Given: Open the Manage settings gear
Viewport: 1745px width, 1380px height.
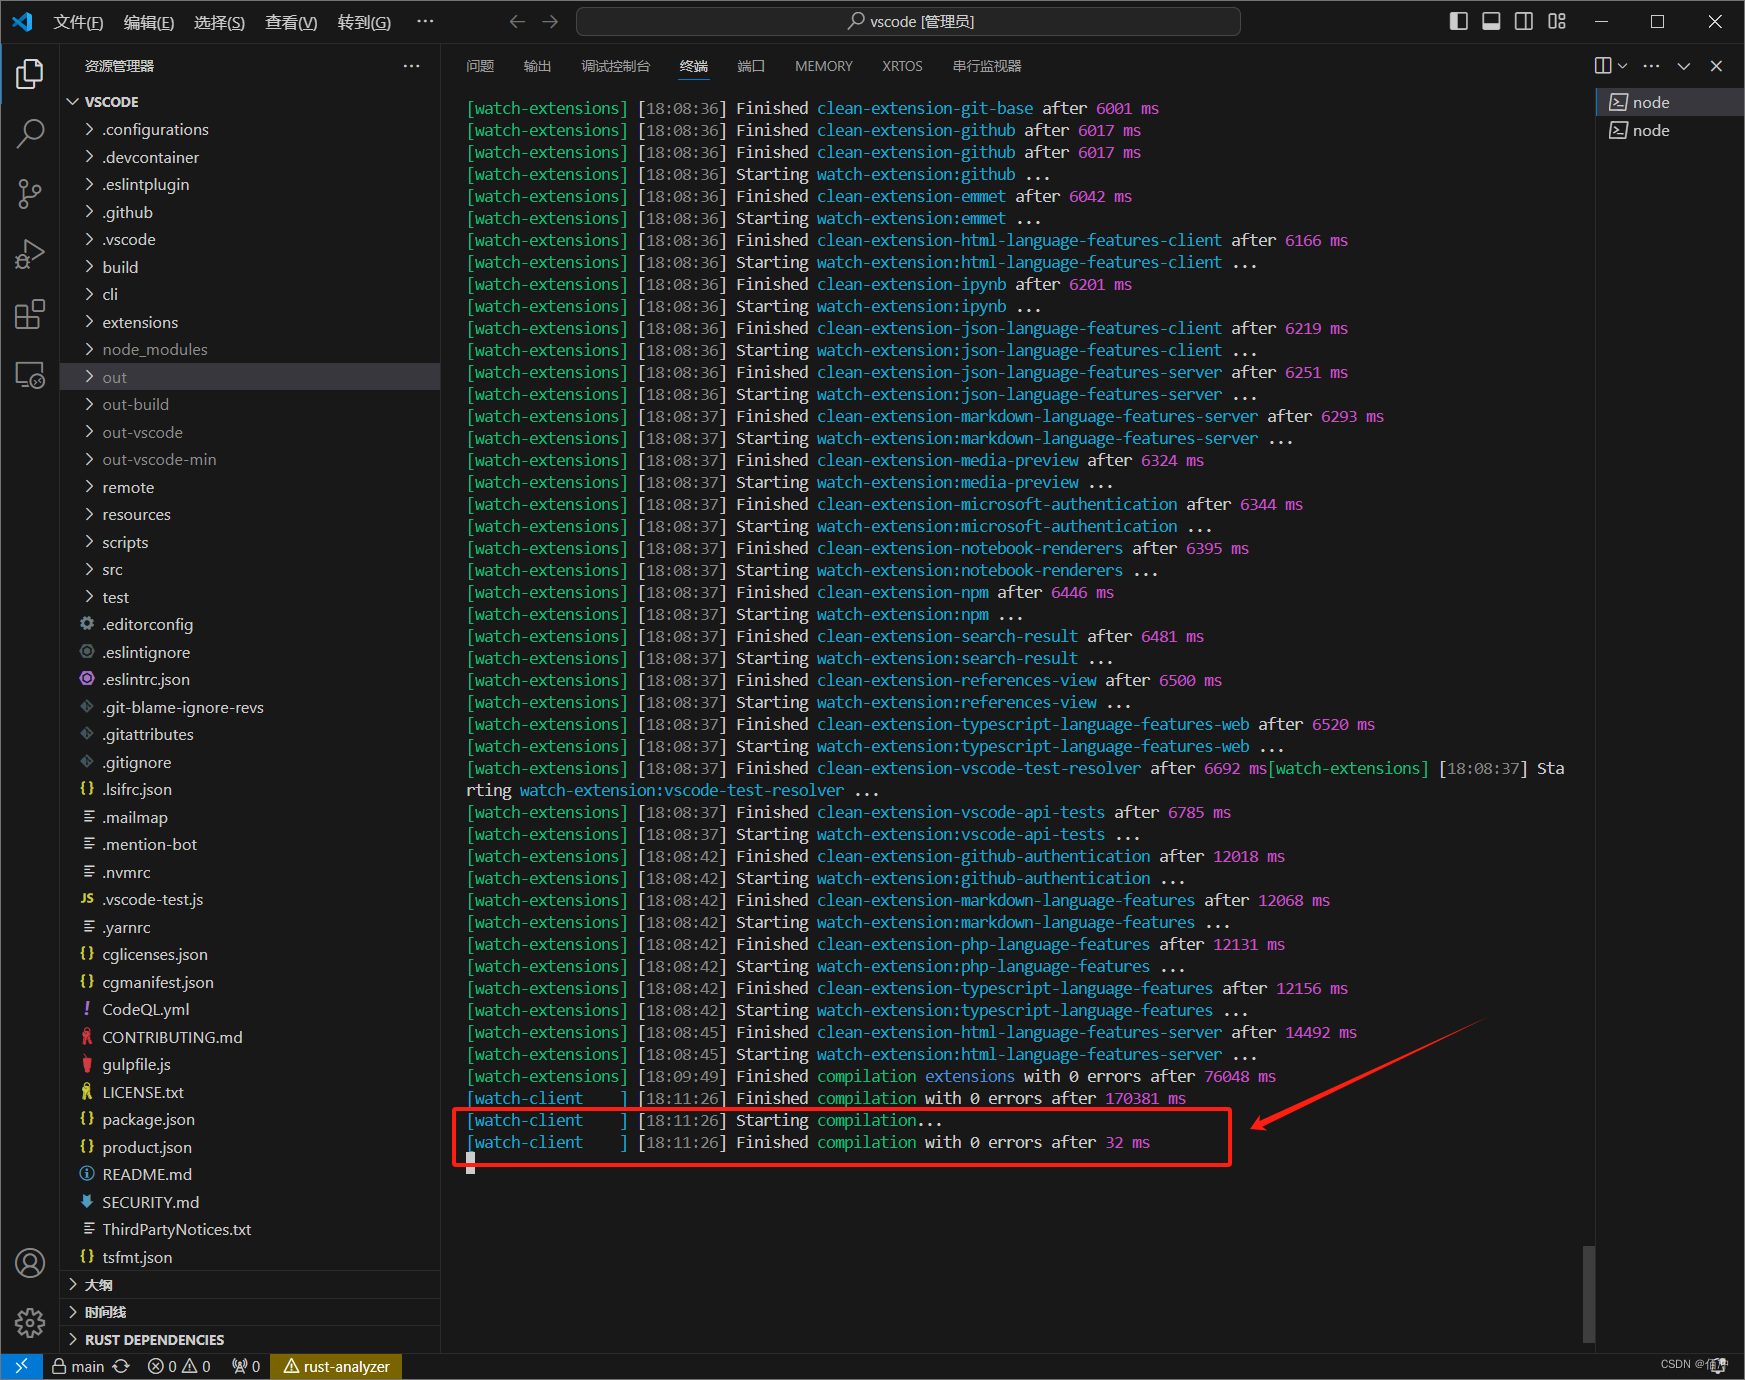Looking at the screenshot, I should pyautogui.click(x=30, y=1322).
